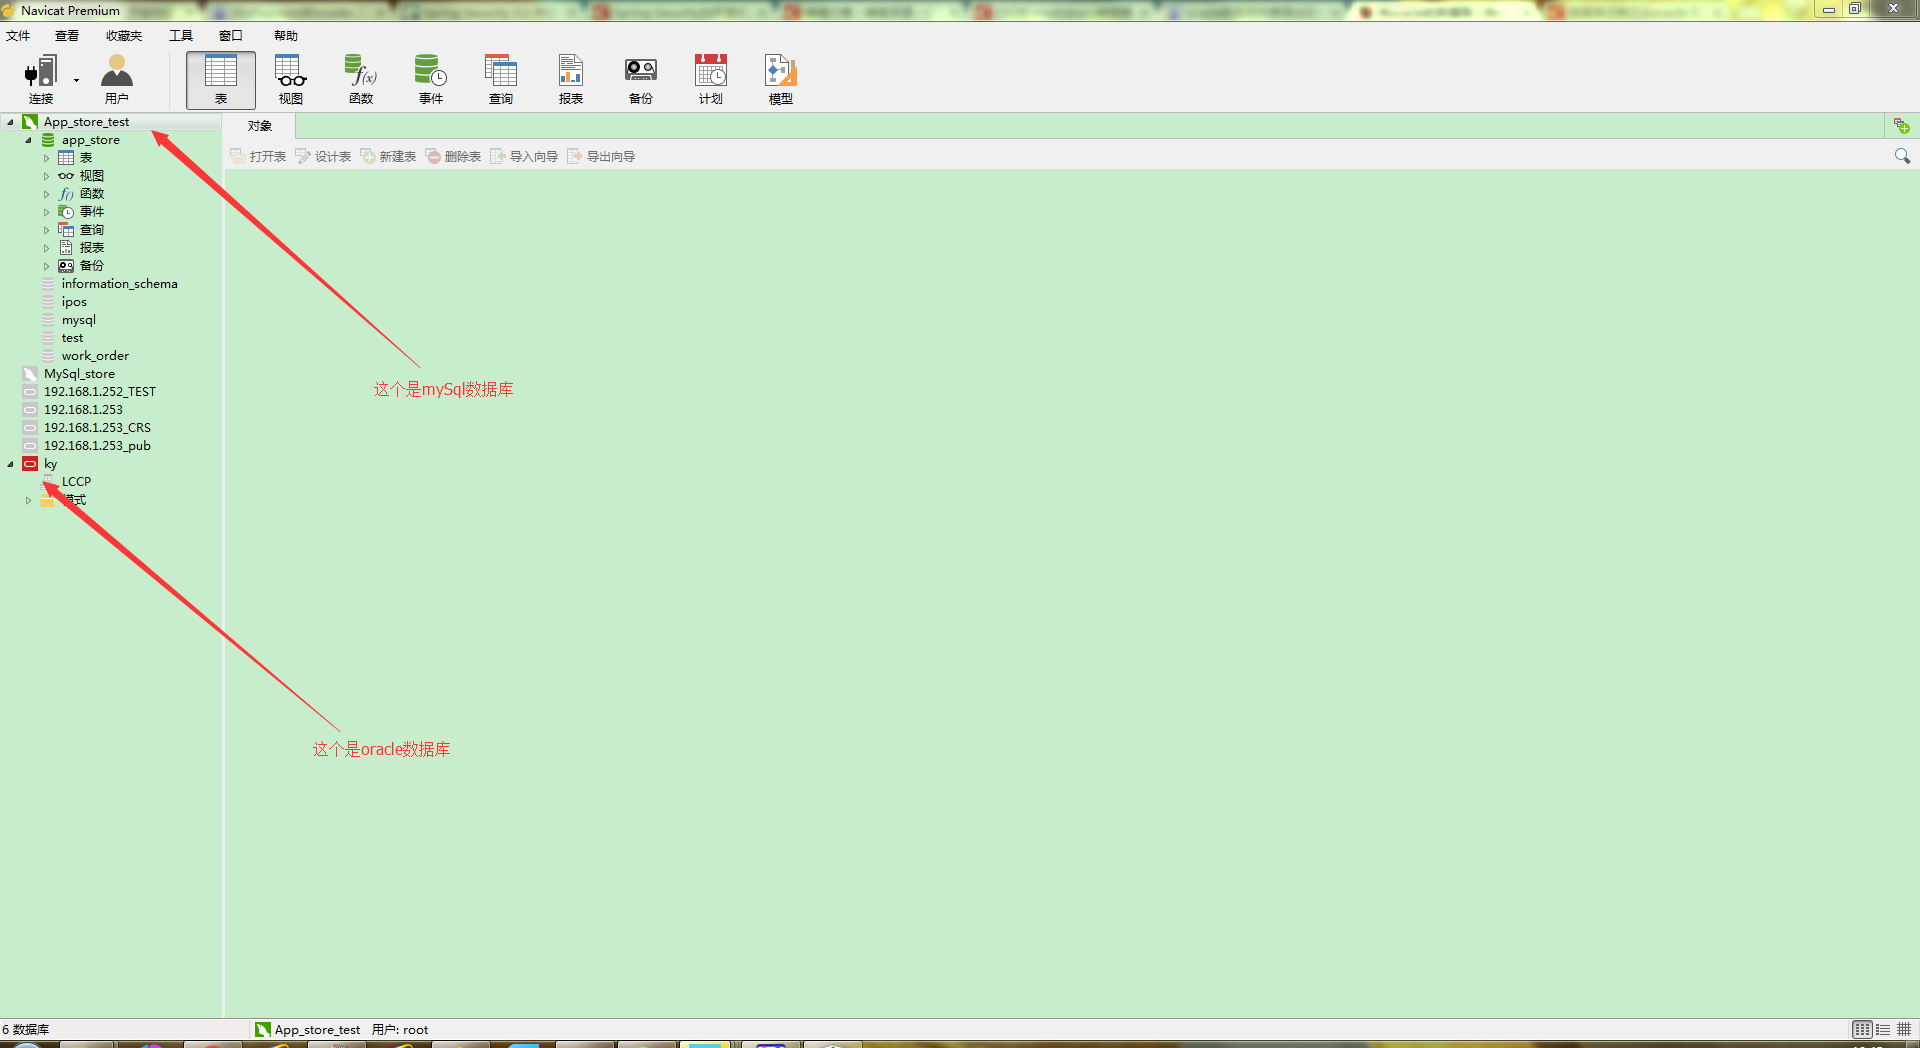Open the 视图 (View) toolbar icon
The width and height of the screenshot is (1920, 1048).
(x=291, y=80)
